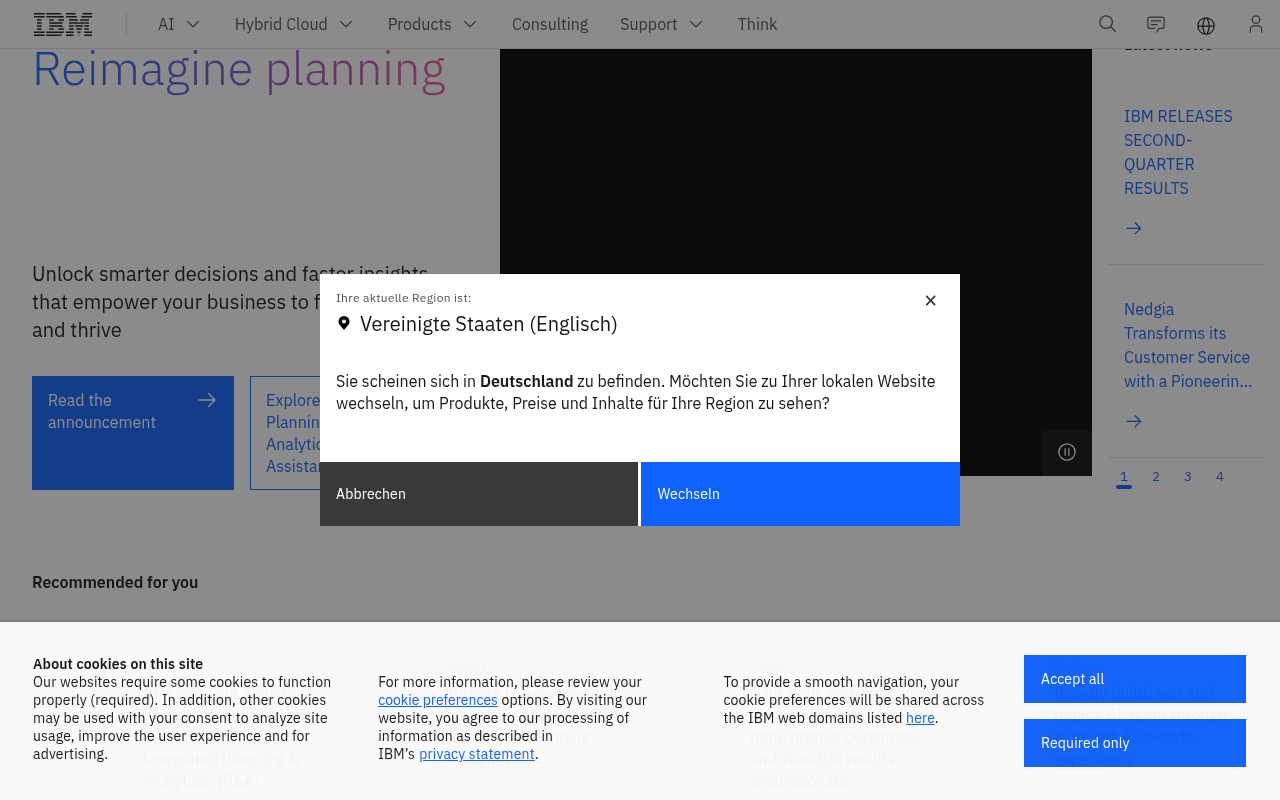
Task: Click the 'Reimagine planning' headline
Action: click(239, 70)
